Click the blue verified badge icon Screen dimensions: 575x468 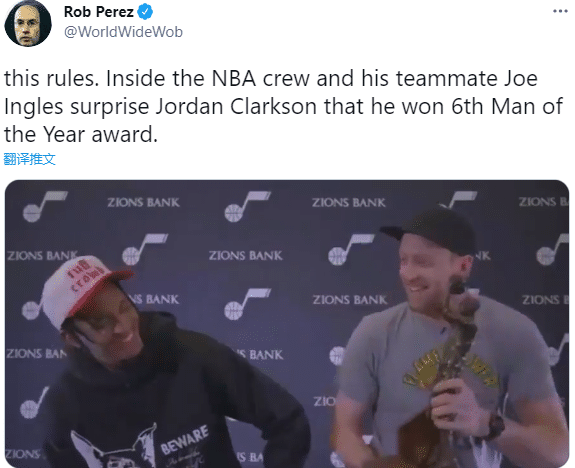tap(145, 12)
